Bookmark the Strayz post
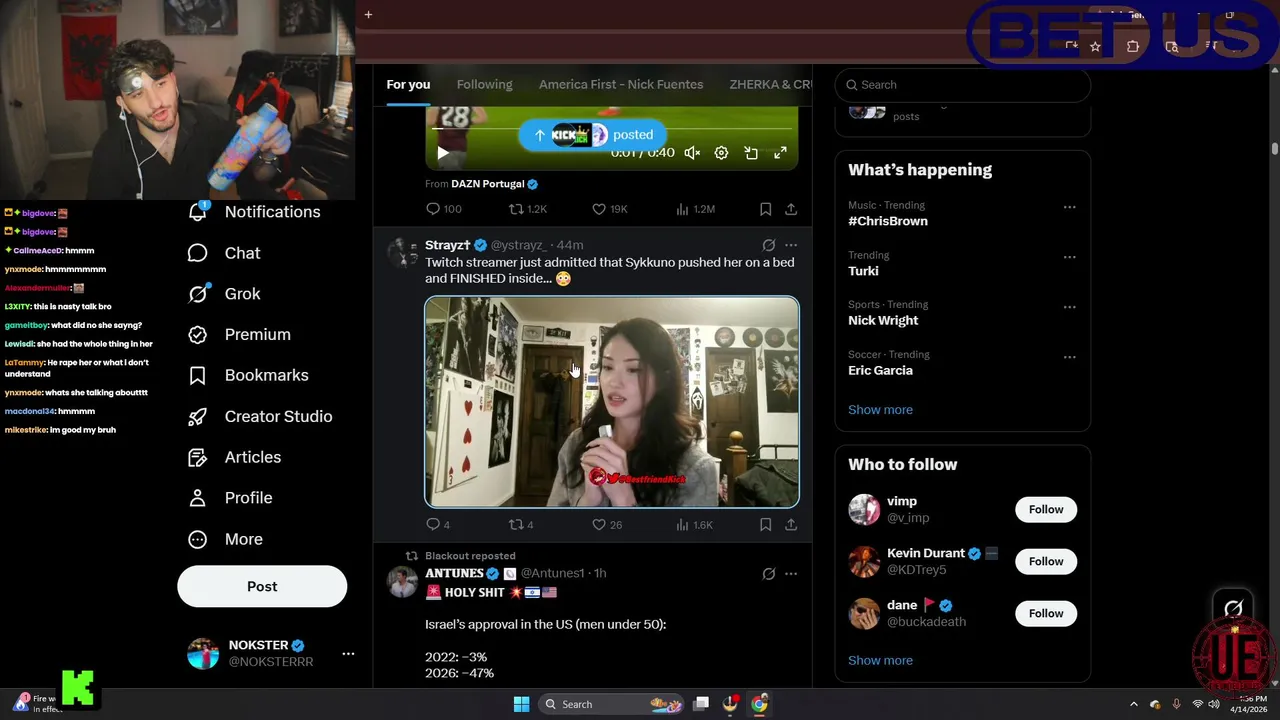The height and width of the screenshot is (720, 1280). point(765,524)
